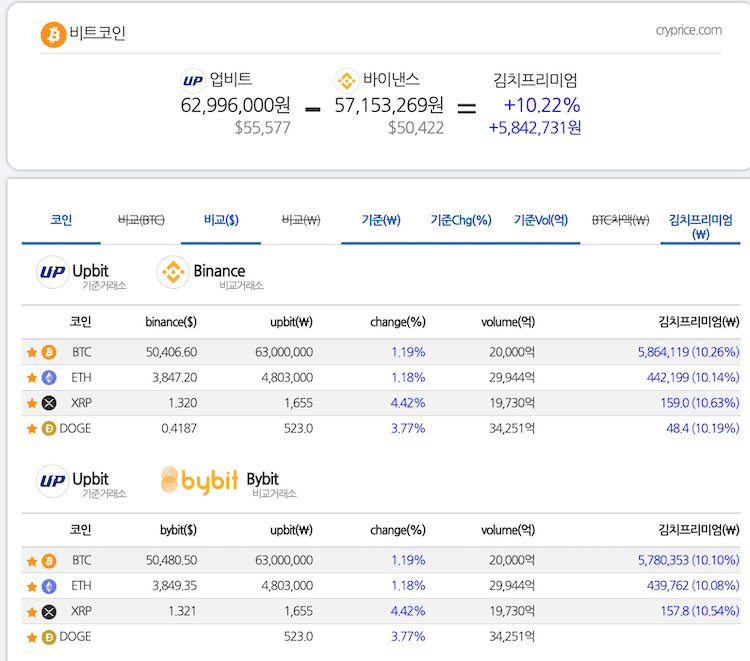Toggle favorite star for ETH in Binance table

pos(32,378)
